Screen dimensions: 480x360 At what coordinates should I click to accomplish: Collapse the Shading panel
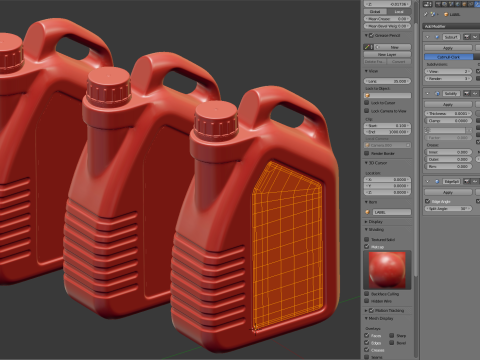[366, 230]
